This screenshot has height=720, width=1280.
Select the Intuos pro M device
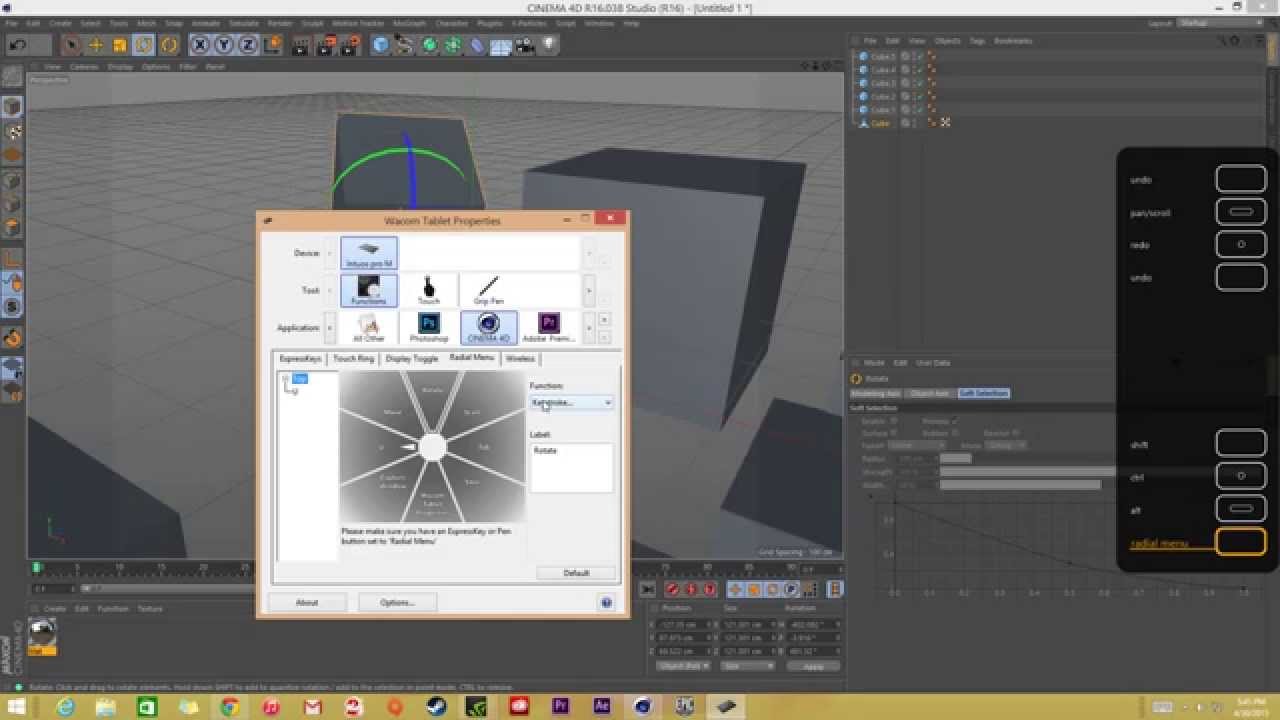coord(369,253)
